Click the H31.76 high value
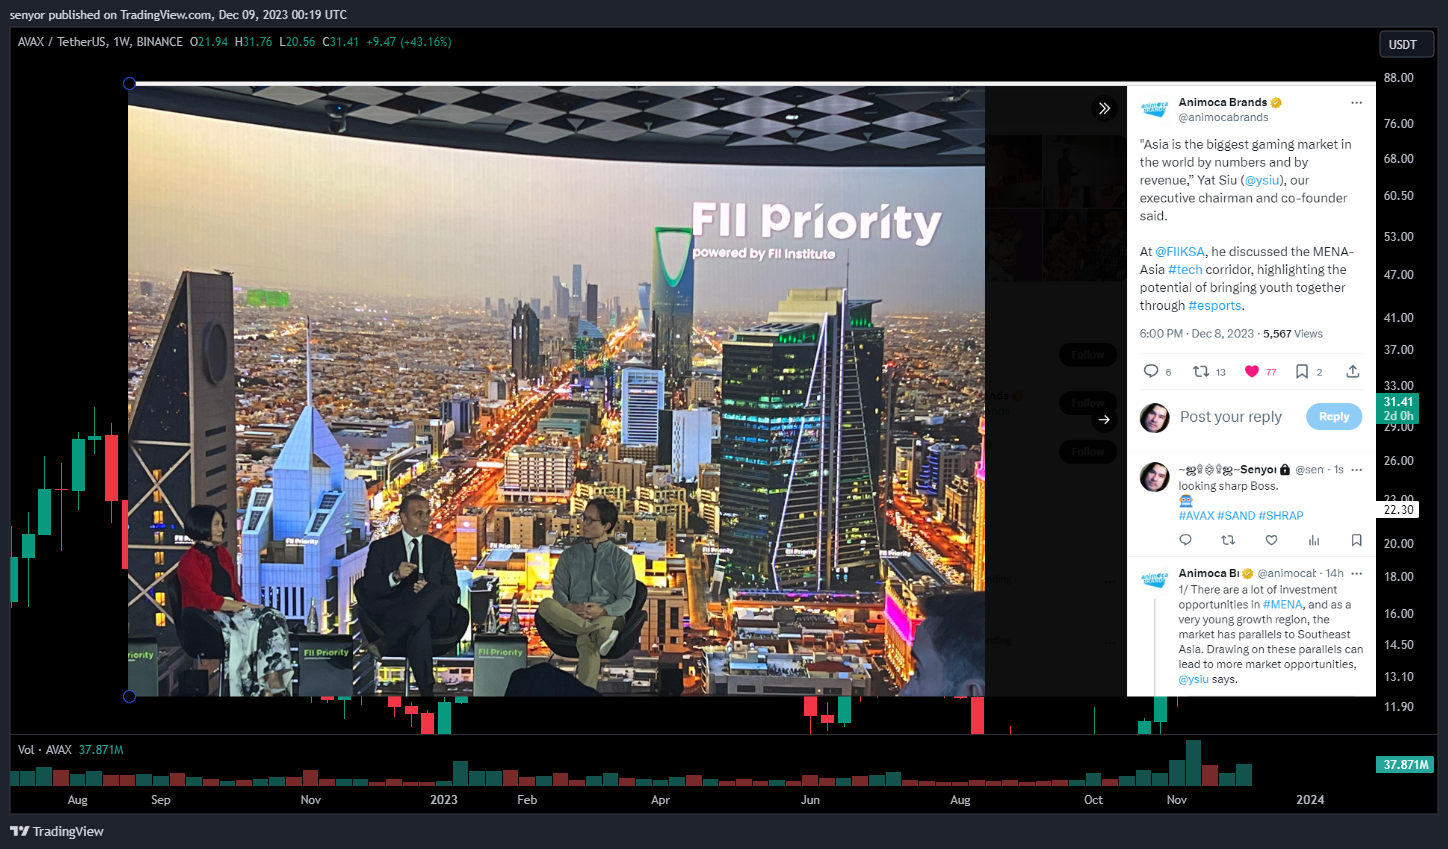 pos(253,42)
